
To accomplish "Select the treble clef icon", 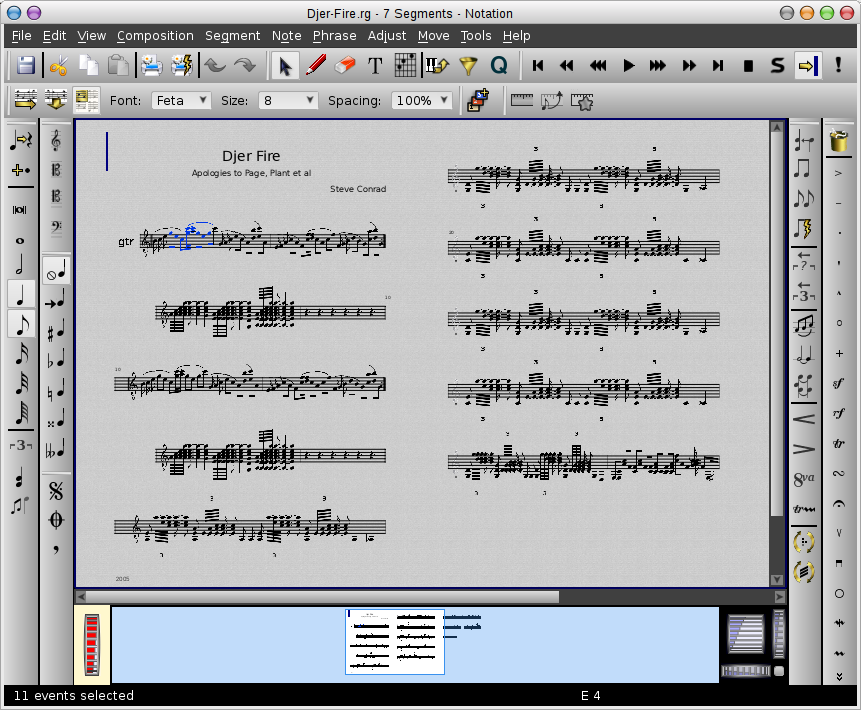I will tap(56, 141).
